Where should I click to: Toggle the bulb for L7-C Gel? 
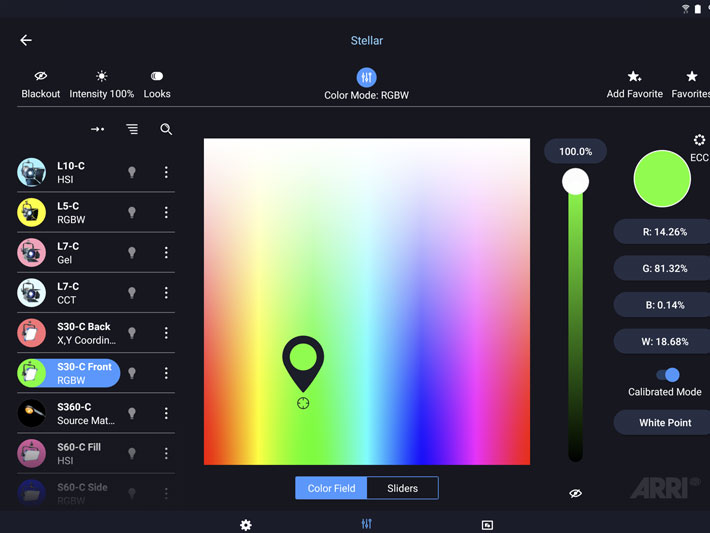click(132, 253)
